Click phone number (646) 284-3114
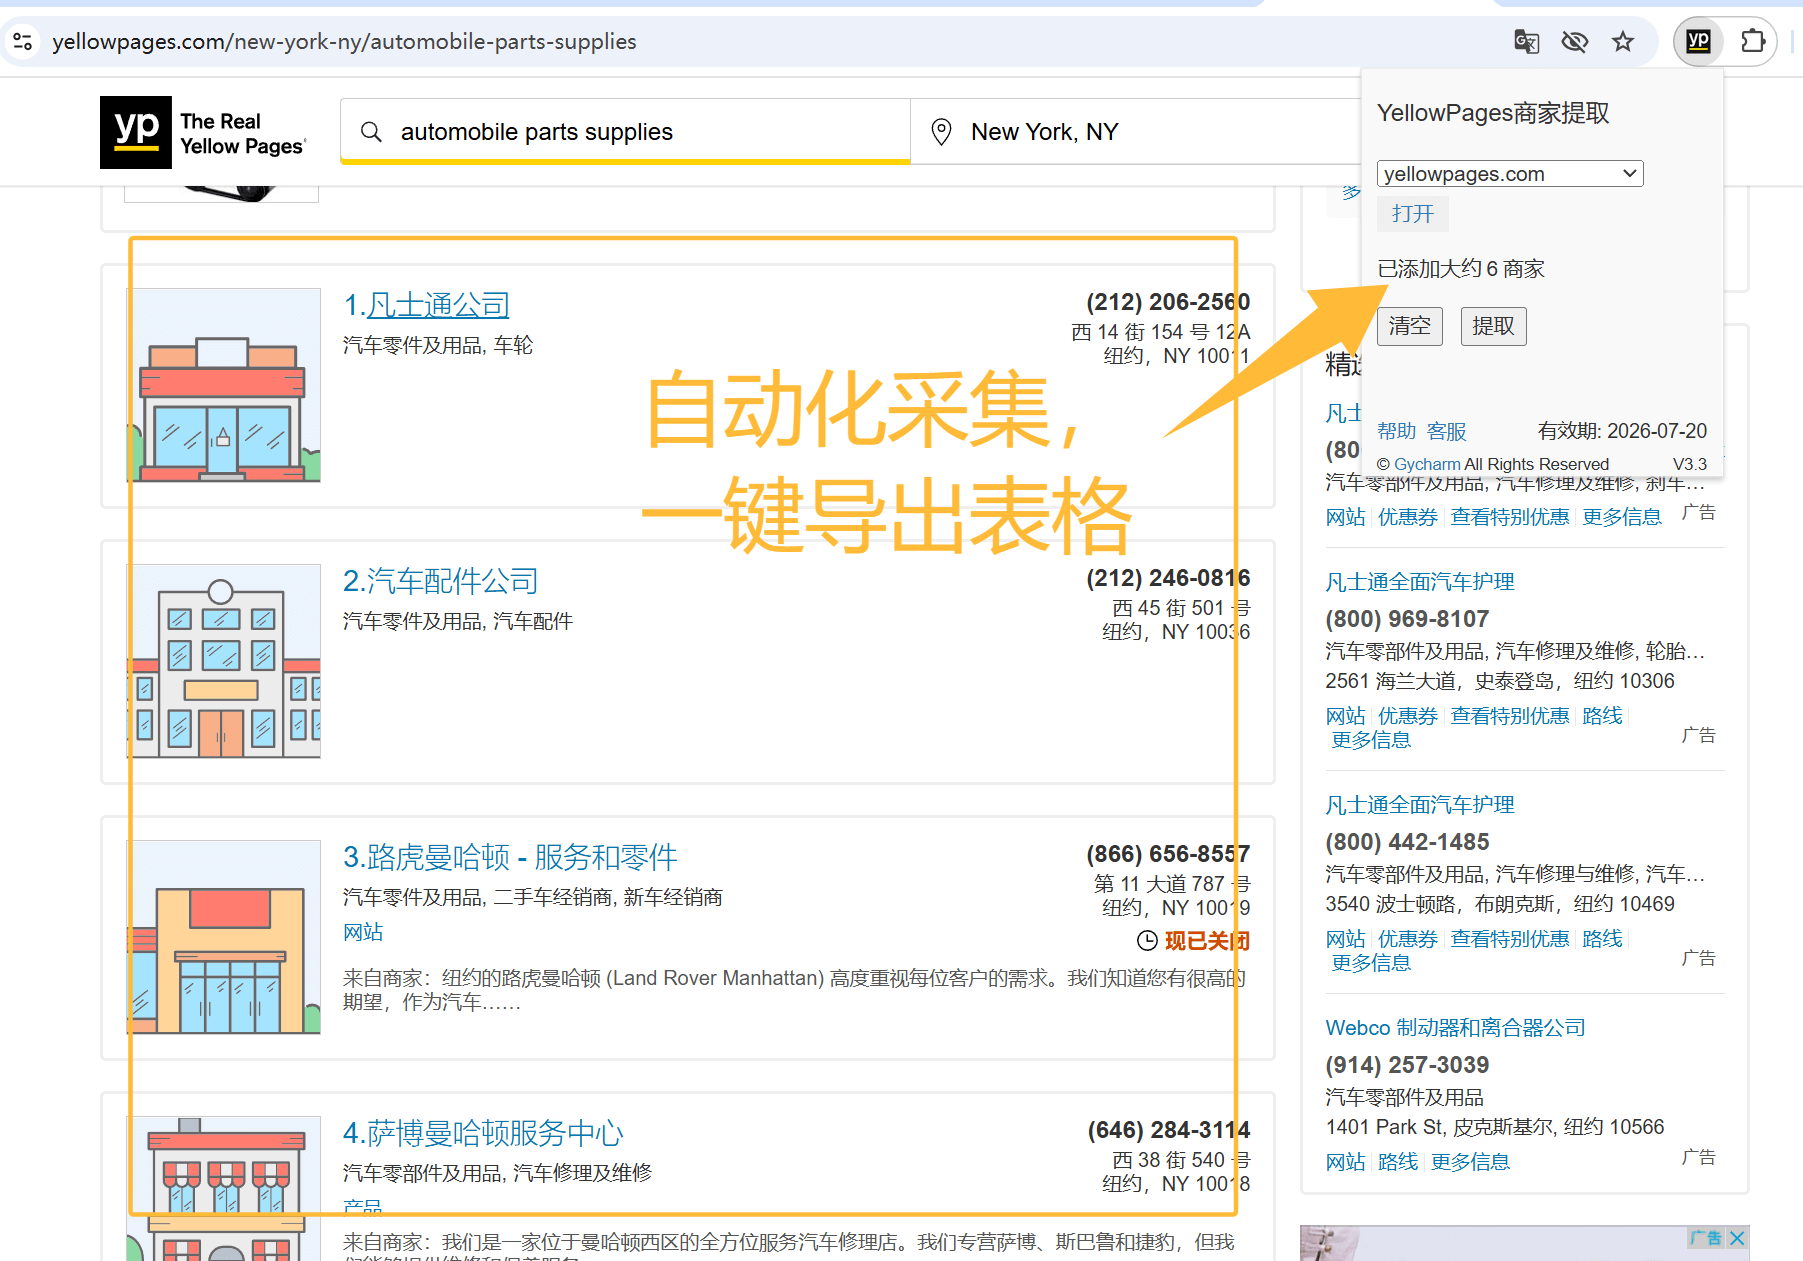Image resolution: width=1803 pixels, height=1261 pixels. [x=1169, y=1130]
